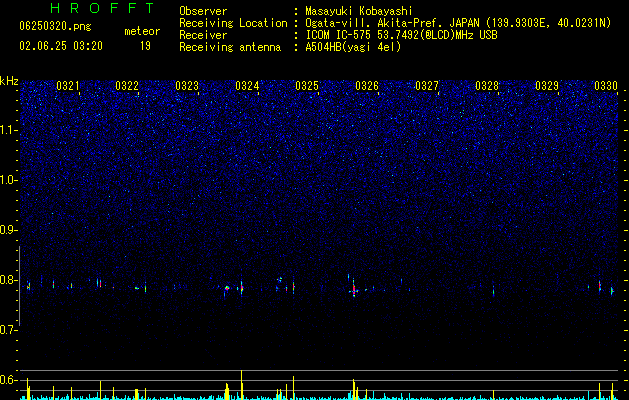Select the meteor count value 19
The height and width of the screenshot is (400, 629).
(145, 46)
